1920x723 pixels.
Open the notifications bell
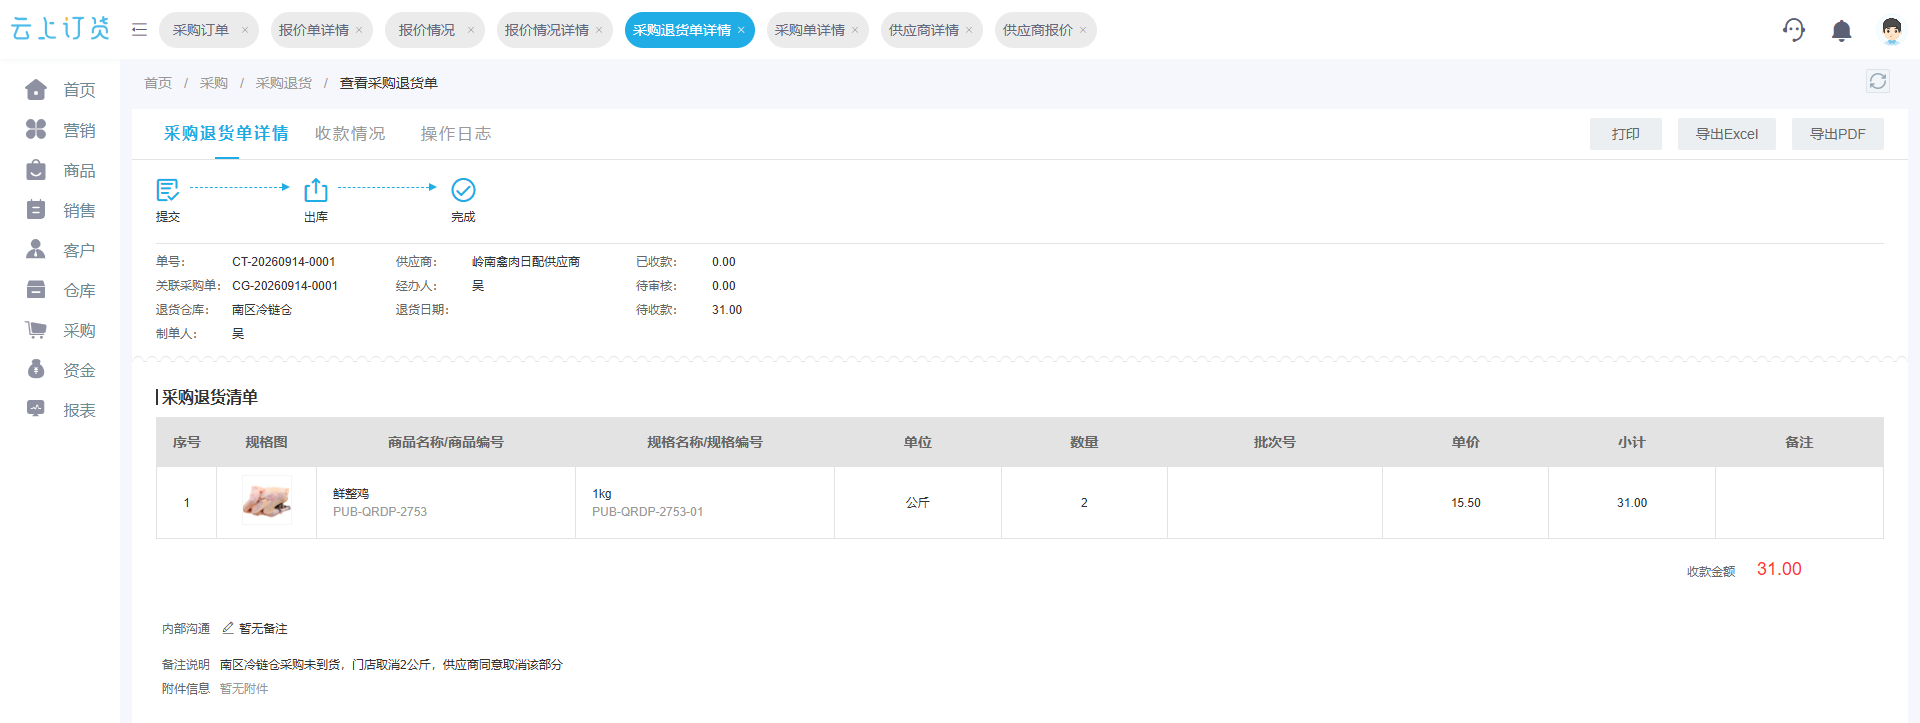[x=1841, y=31]
